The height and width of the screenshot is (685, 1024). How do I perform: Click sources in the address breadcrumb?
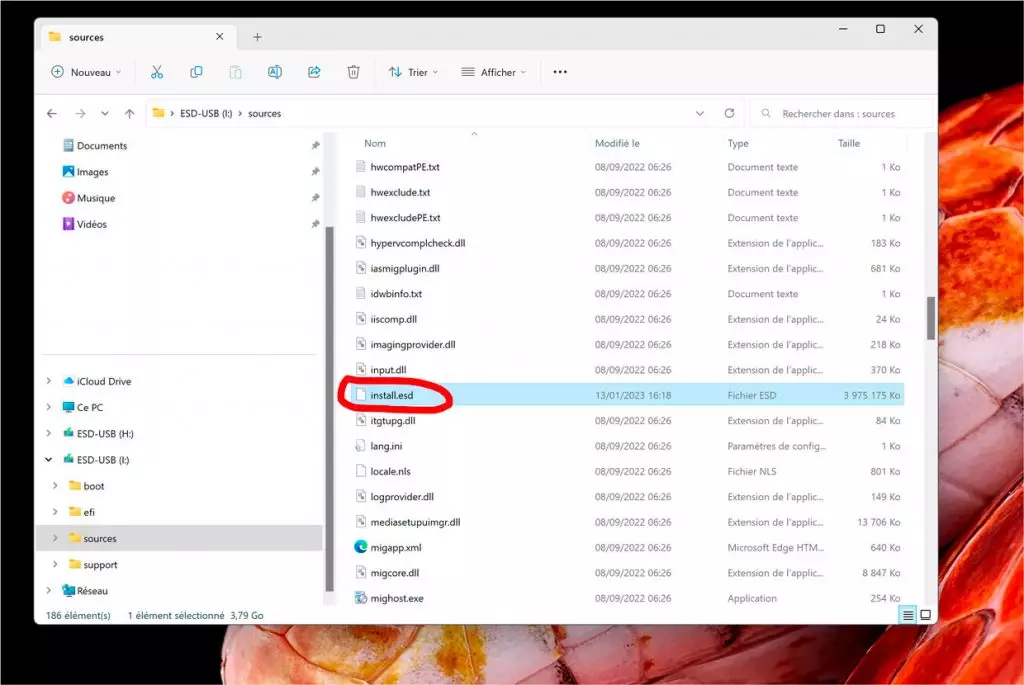264,114
